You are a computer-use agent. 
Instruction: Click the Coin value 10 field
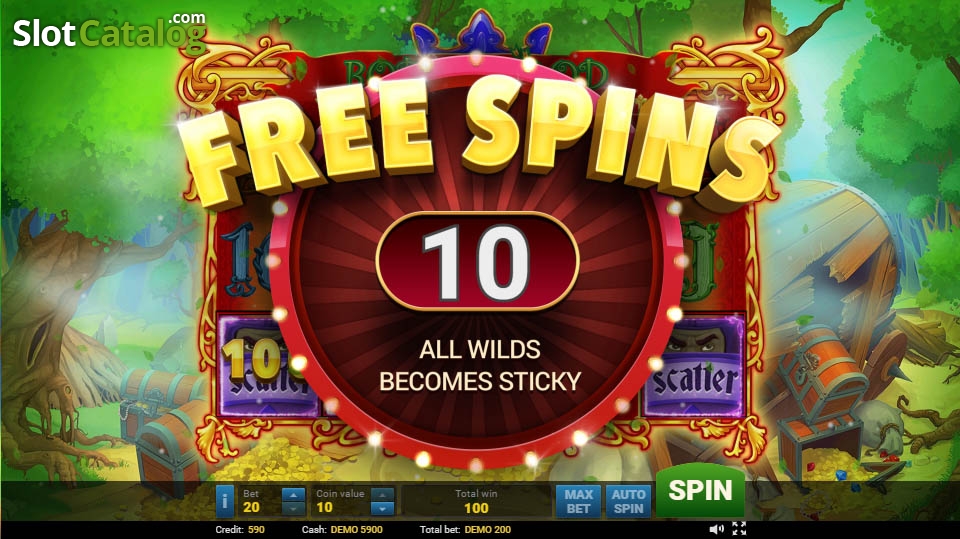pyautogui.click(x=324, y=507)
